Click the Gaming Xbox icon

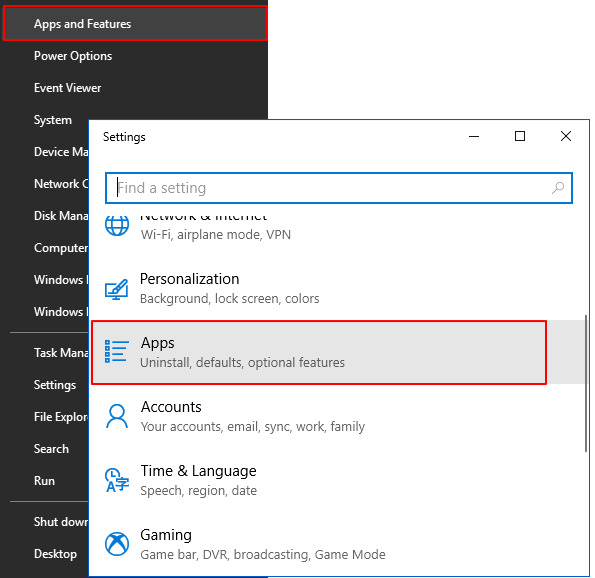coord(117,544)
